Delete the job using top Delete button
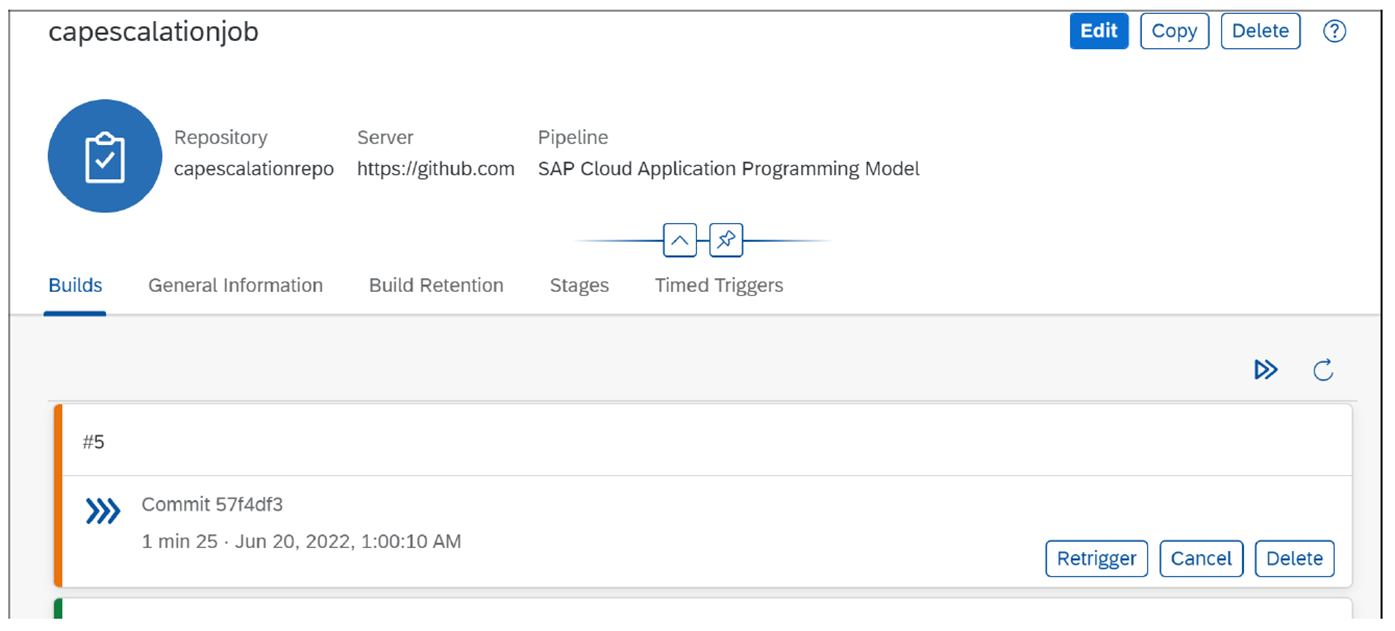Image resolution: width=1395 pixels, height=631 pixels. [1260, 31]
